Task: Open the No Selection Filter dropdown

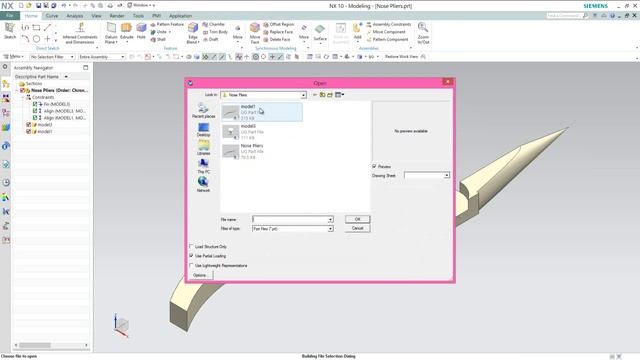Action: click(52, 57)
